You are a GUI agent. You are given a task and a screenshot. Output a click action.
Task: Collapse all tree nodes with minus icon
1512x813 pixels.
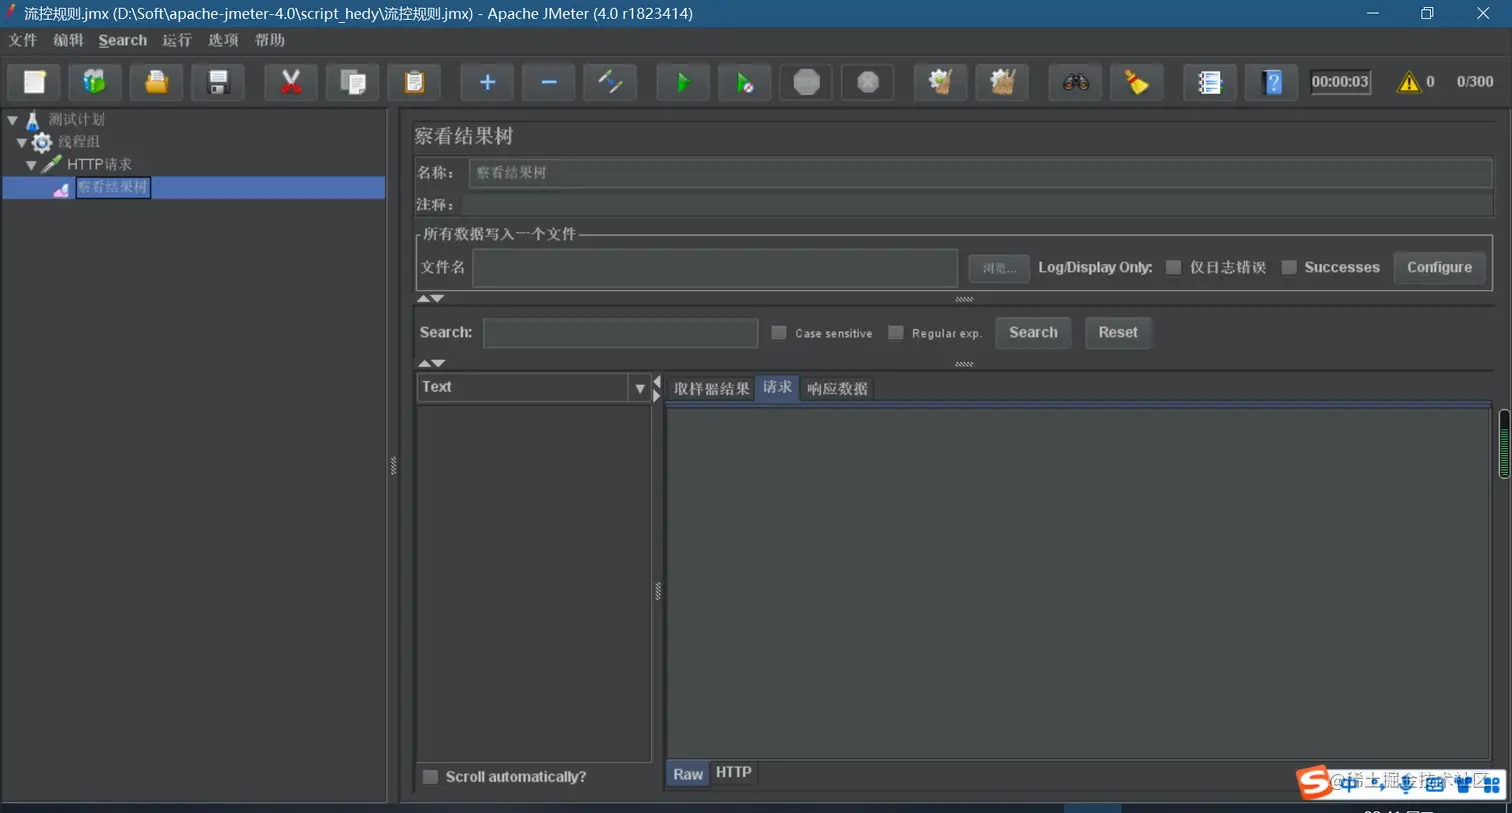(549, 82)
